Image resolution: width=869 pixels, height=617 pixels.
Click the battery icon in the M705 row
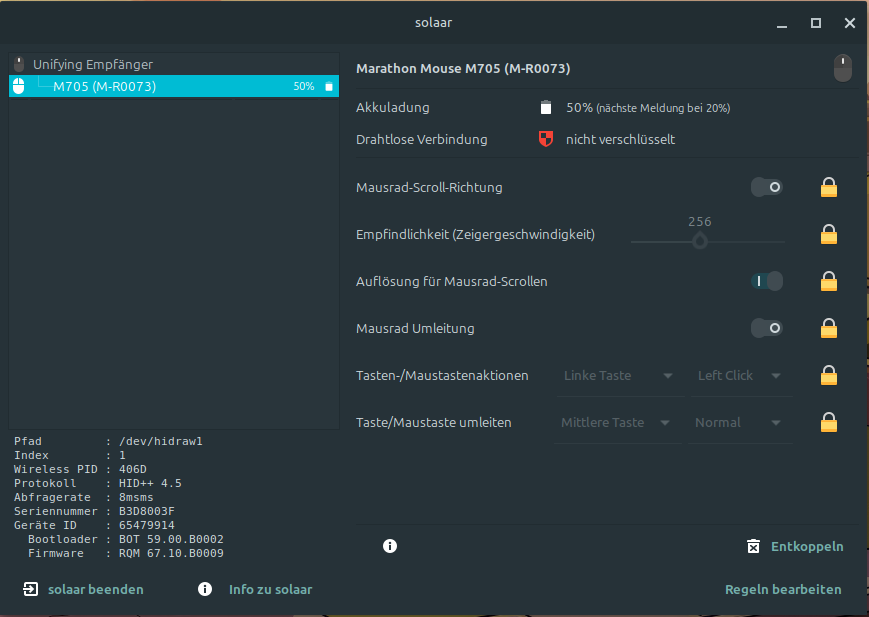(329, 86)
